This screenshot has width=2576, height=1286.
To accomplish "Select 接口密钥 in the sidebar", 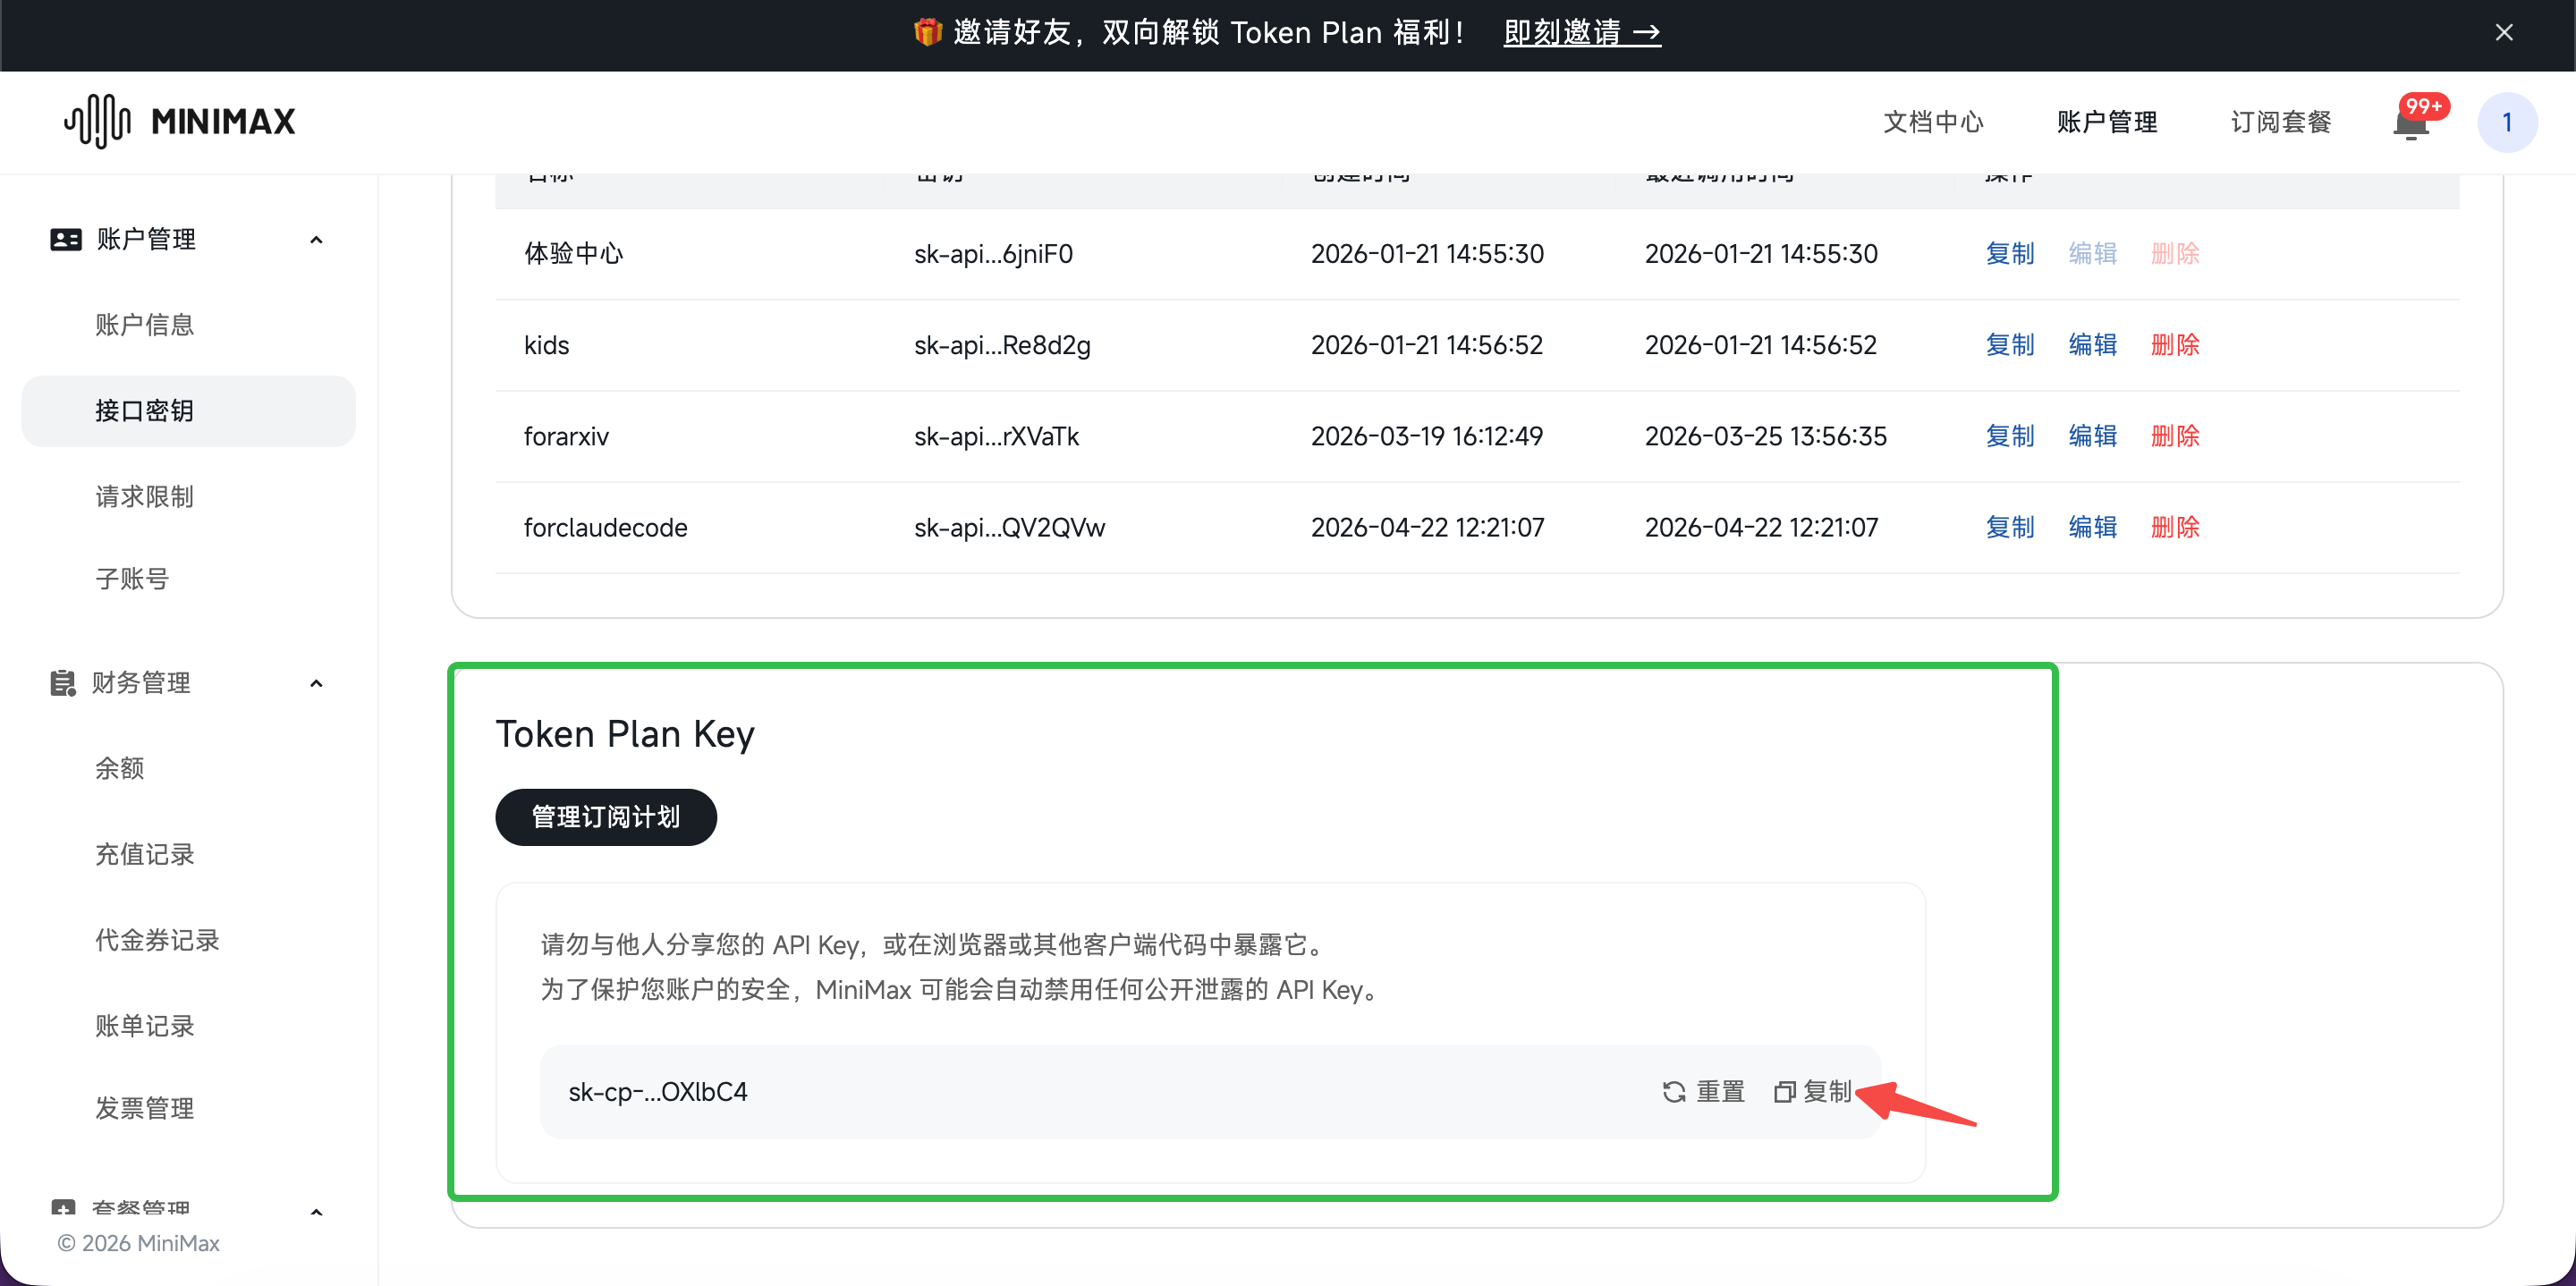I will (188, 411).
